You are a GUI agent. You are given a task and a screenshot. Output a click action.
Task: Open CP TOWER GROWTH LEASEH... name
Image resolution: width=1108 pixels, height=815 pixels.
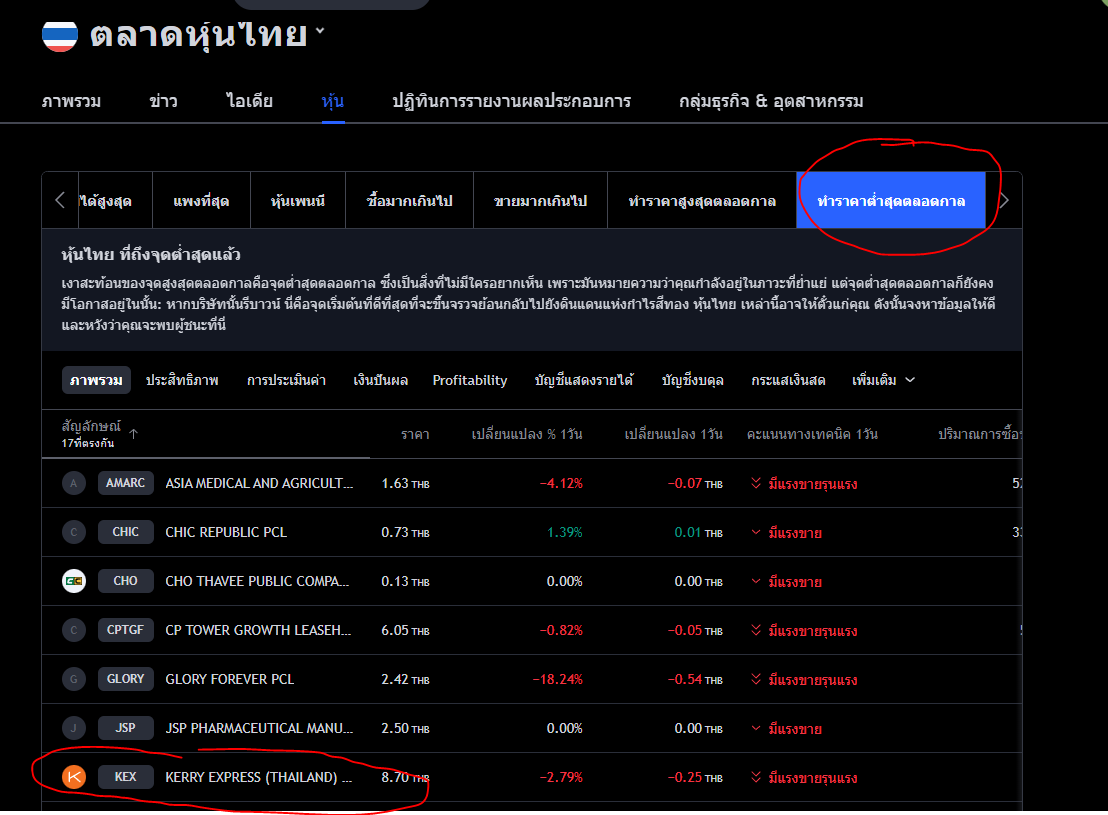pos(258,630)
